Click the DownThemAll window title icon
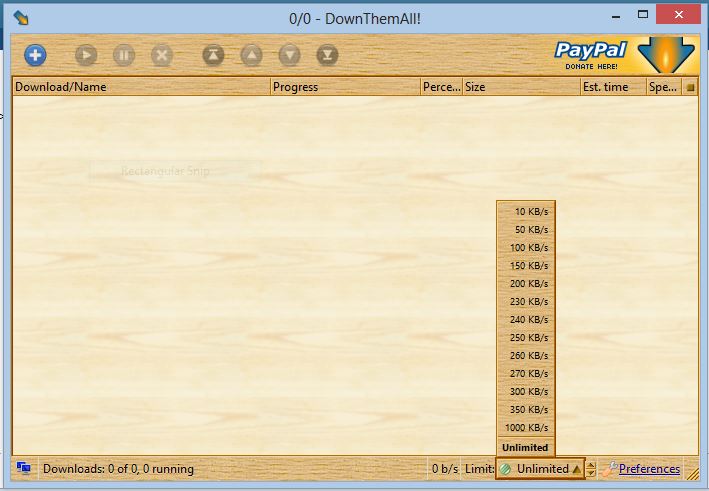The width and height of the screenshot is (709, 491). click(21, 18)
